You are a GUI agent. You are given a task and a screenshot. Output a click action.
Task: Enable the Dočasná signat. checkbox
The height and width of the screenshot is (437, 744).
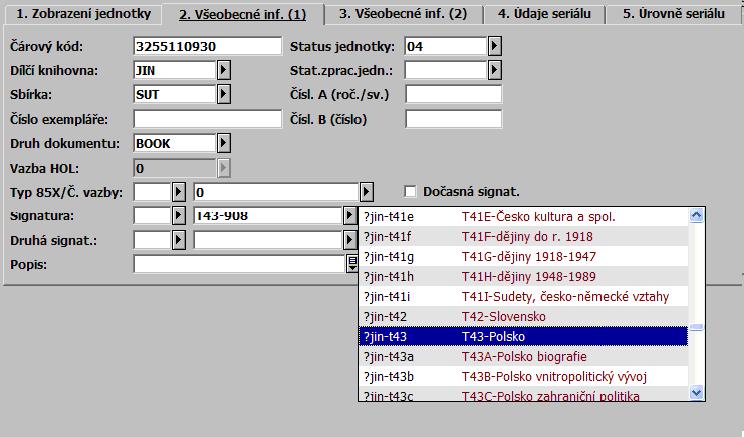click(x=410, y=192)
